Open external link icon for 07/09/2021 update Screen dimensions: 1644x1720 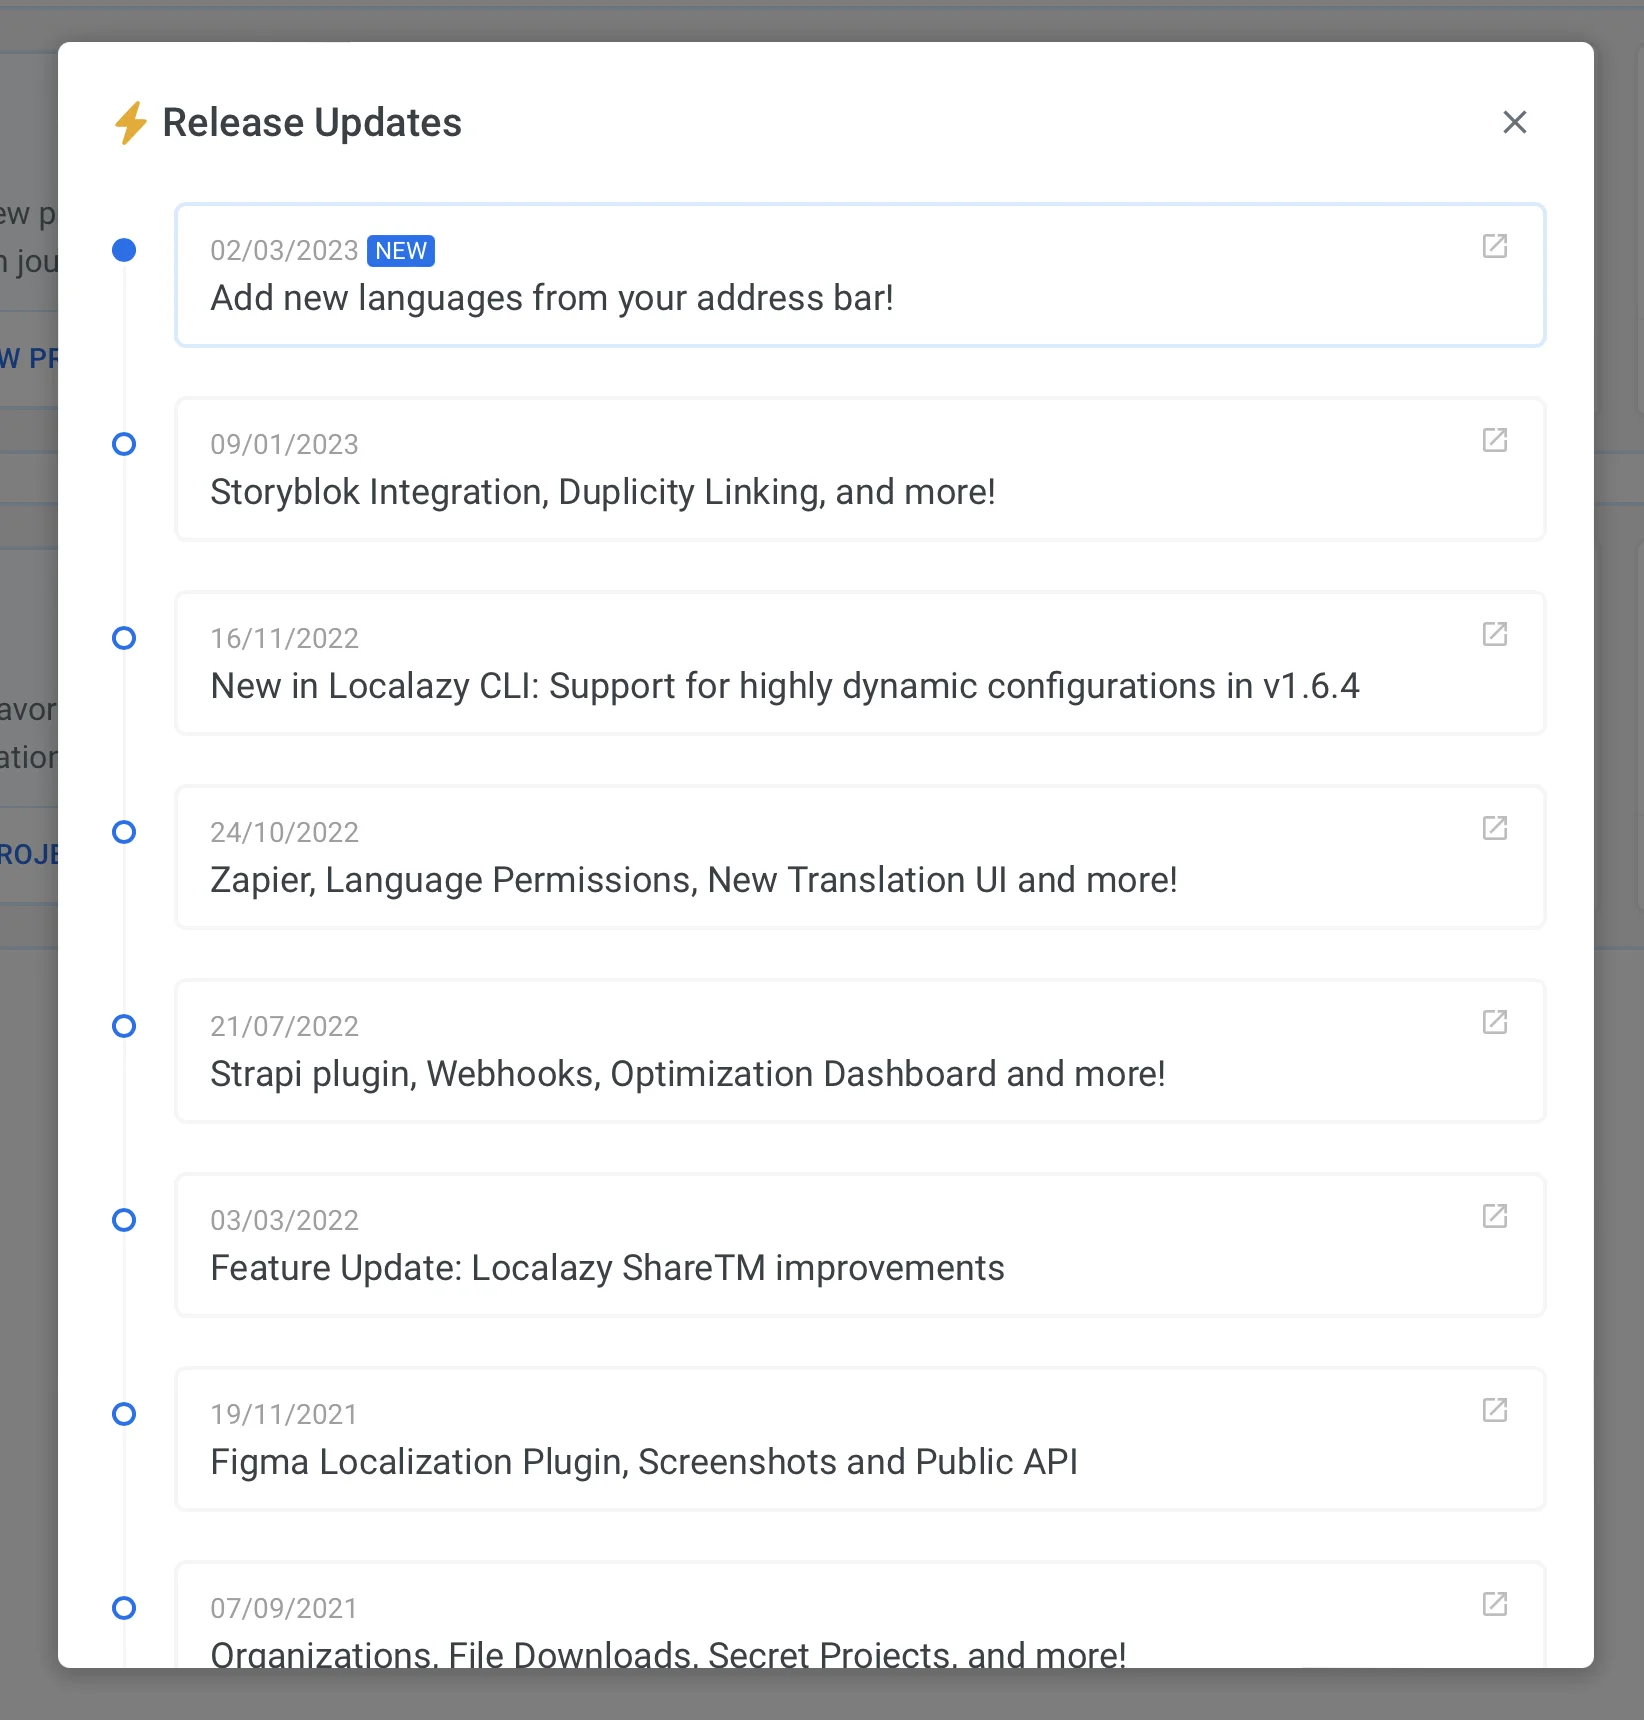coord(1494,1604)
